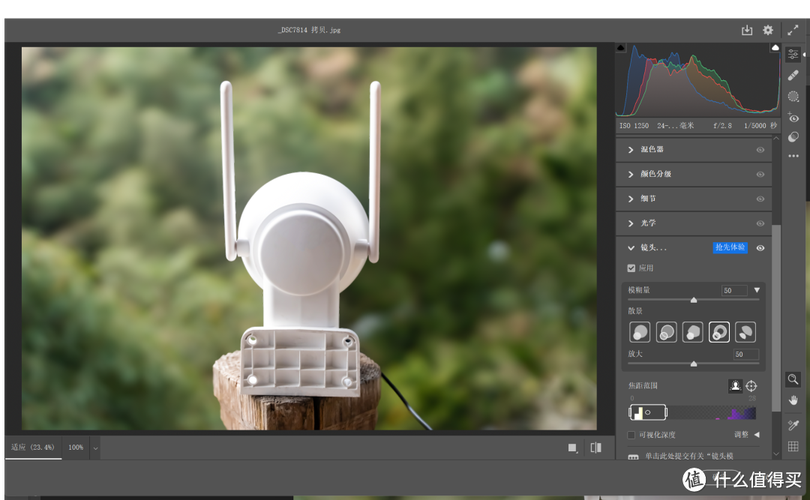Click the 放大 value input field
The height and width of the screenshot is (500, 810).
745,354
